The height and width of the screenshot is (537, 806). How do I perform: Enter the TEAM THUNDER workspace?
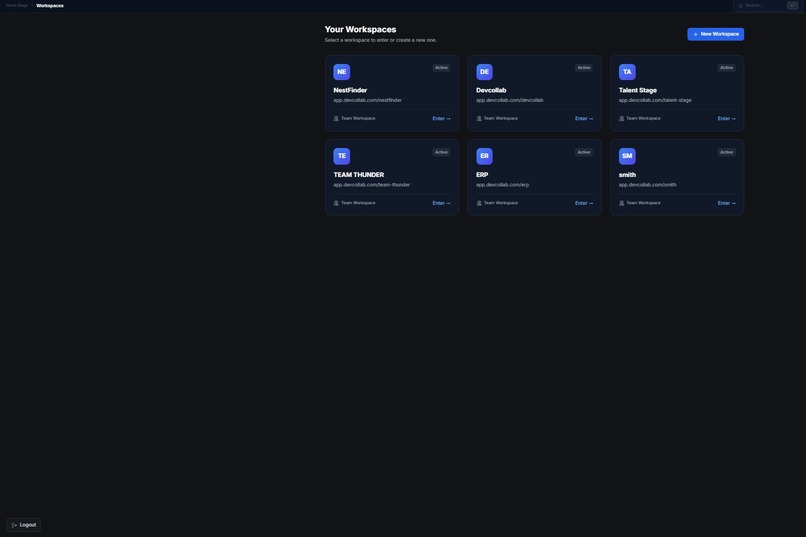click(441, 203)
